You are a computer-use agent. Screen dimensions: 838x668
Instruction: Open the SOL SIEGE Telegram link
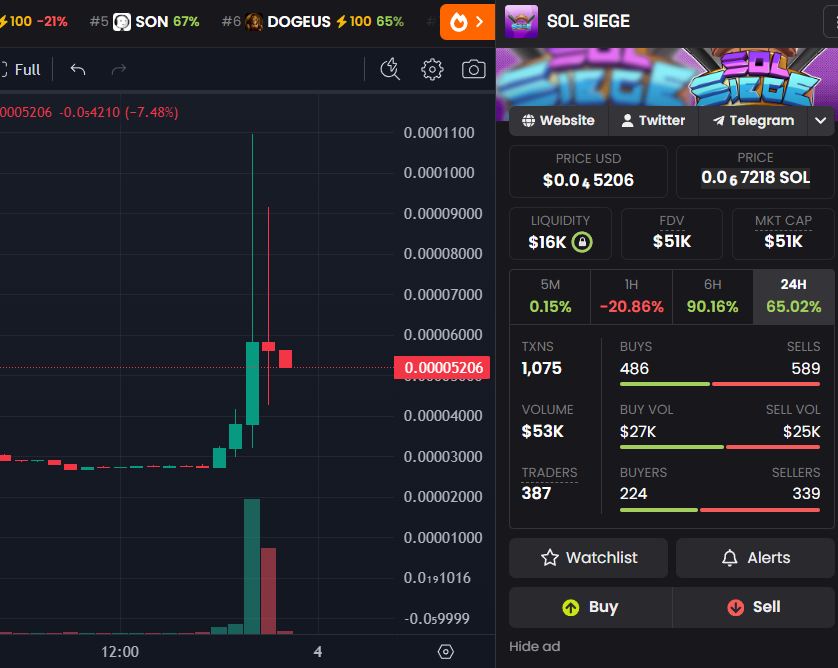(x=753, y=121)
